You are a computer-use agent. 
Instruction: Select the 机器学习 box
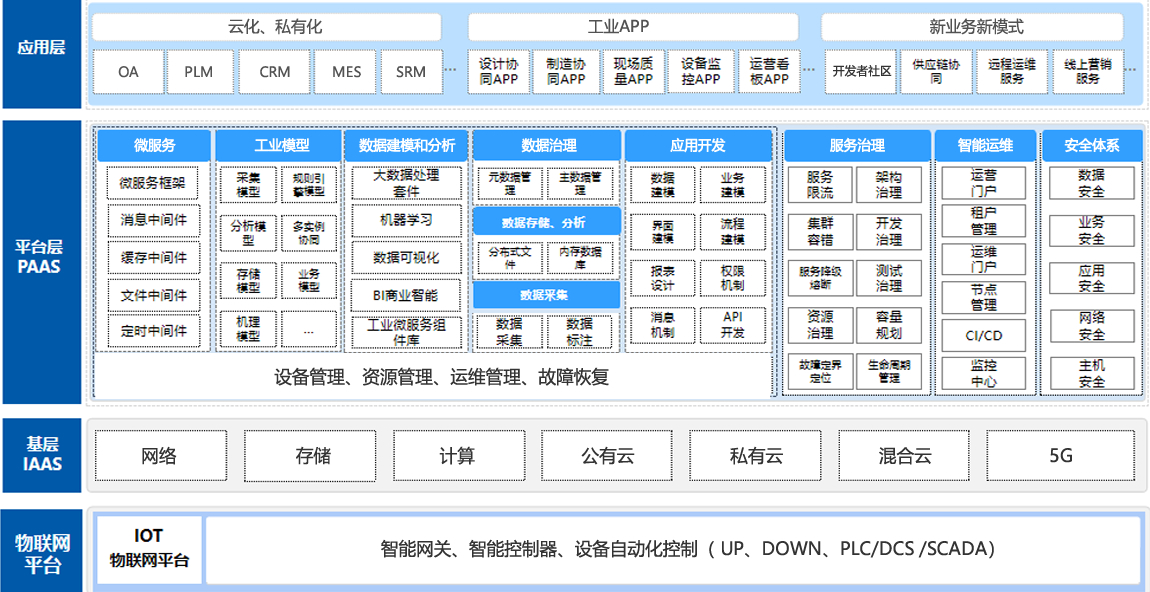[x=406, y=220]
